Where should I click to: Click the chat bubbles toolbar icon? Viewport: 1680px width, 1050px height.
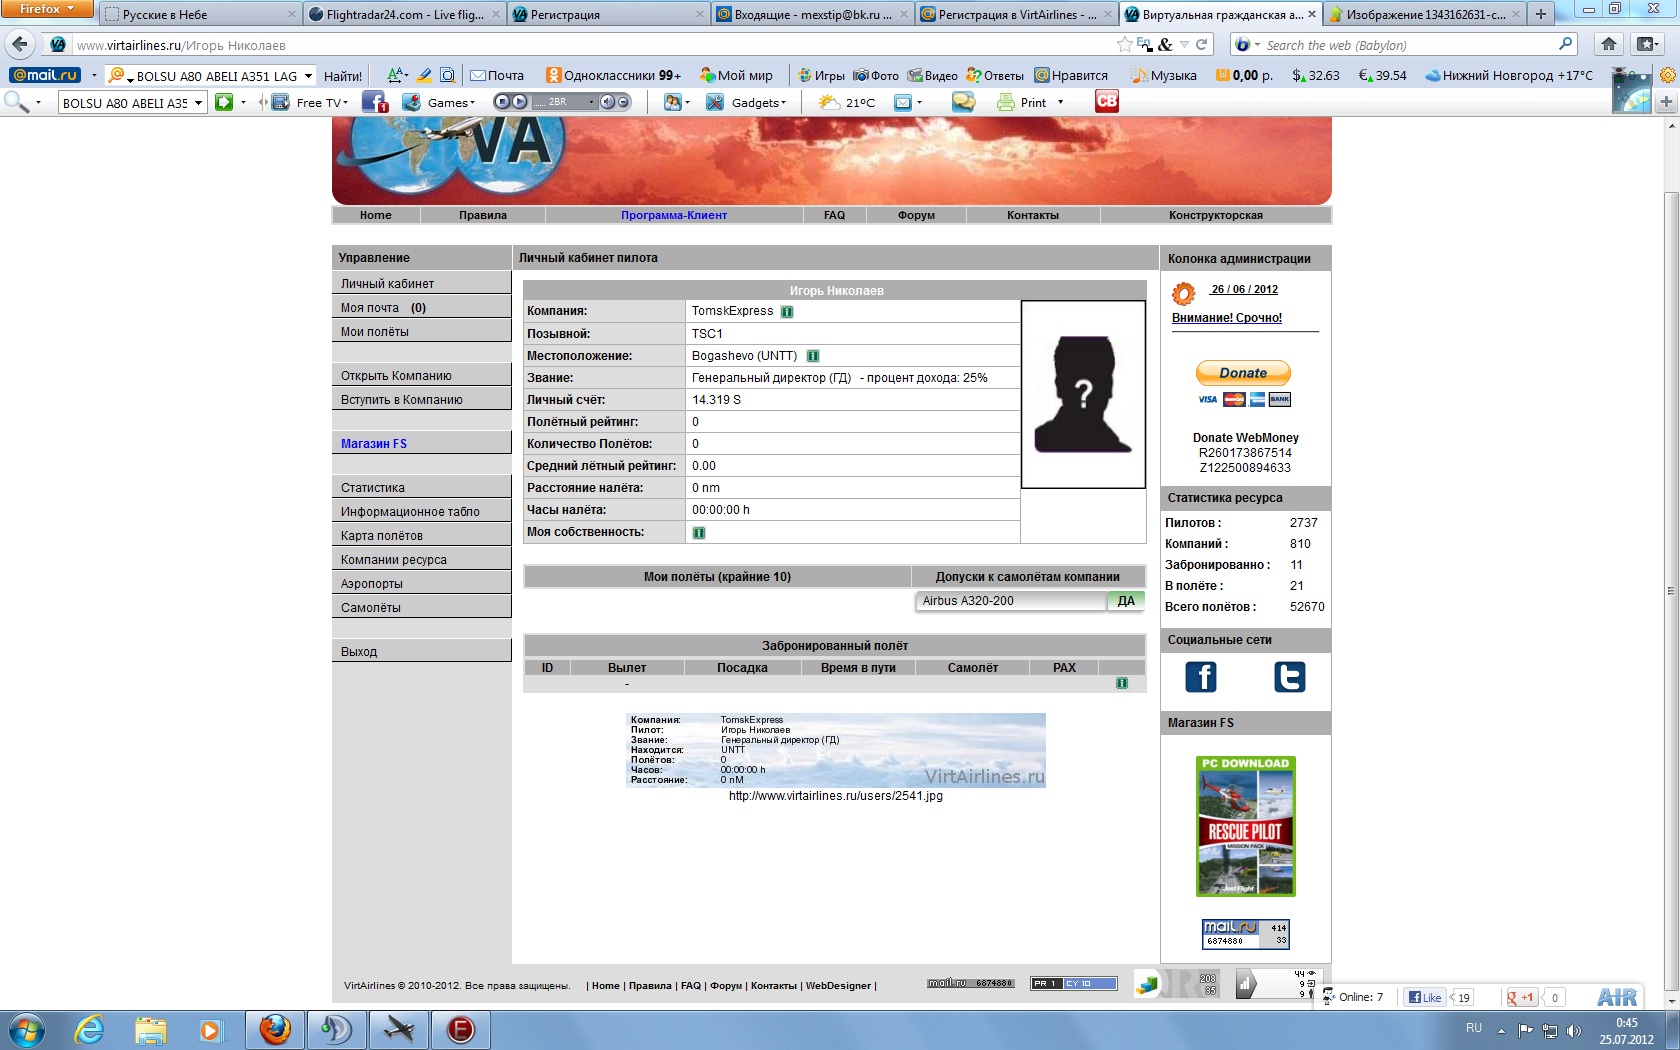963,101
